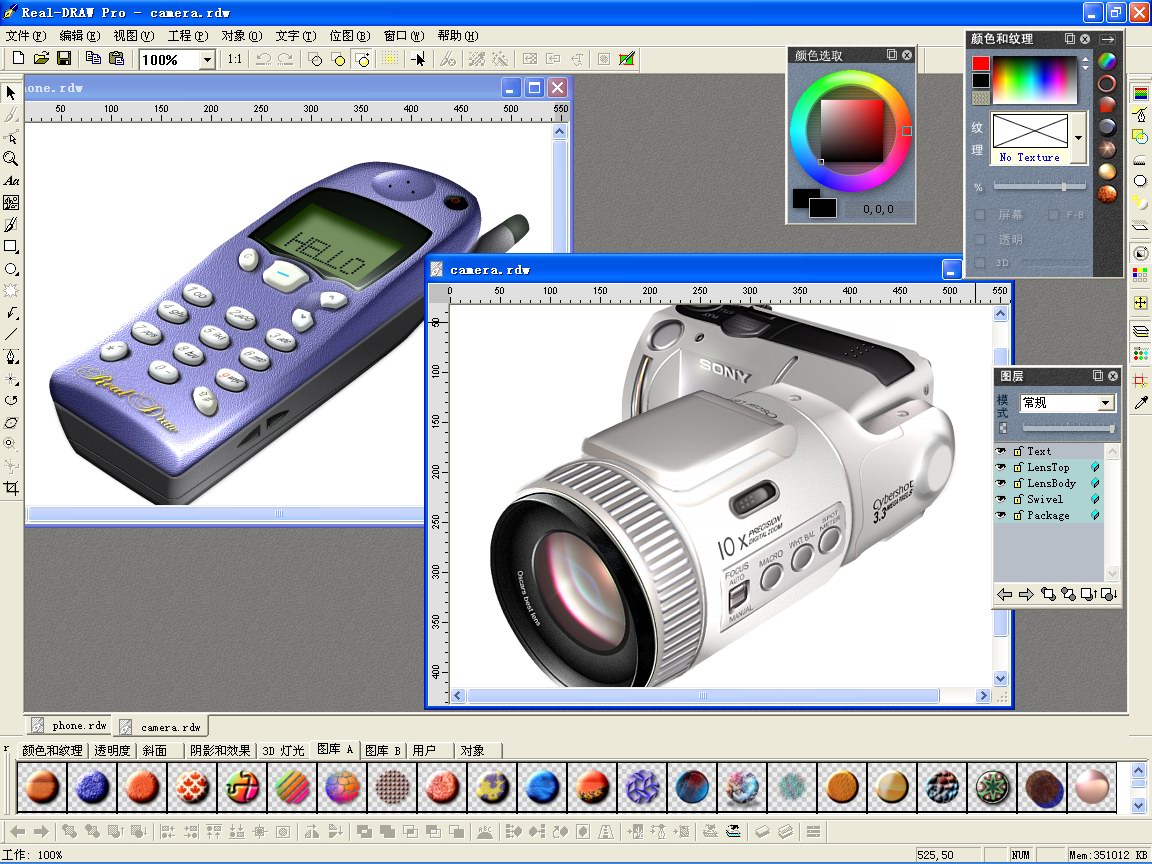Image resolution: width=1152 pixels, height=864 pixels.
Task: Open the 文件 menu
Action: pos(26,35)
